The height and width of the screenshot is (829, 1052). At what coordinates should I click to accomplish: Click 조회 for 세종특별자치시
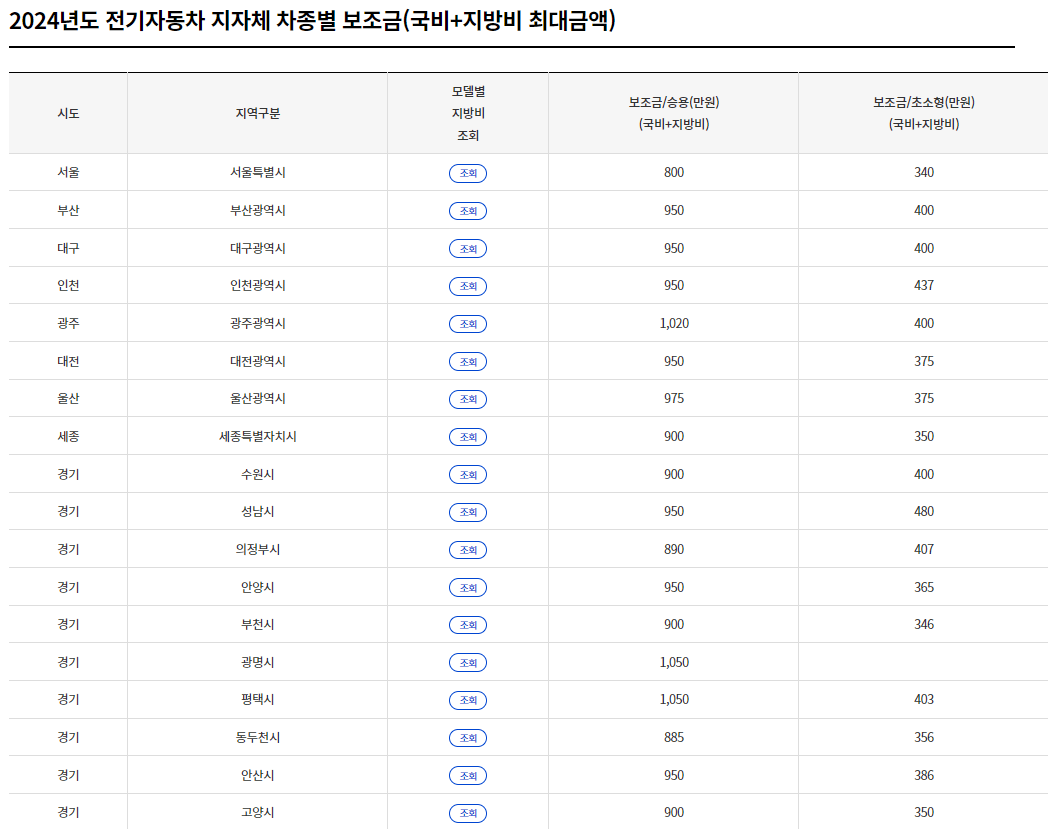click(x=467, y=436)
